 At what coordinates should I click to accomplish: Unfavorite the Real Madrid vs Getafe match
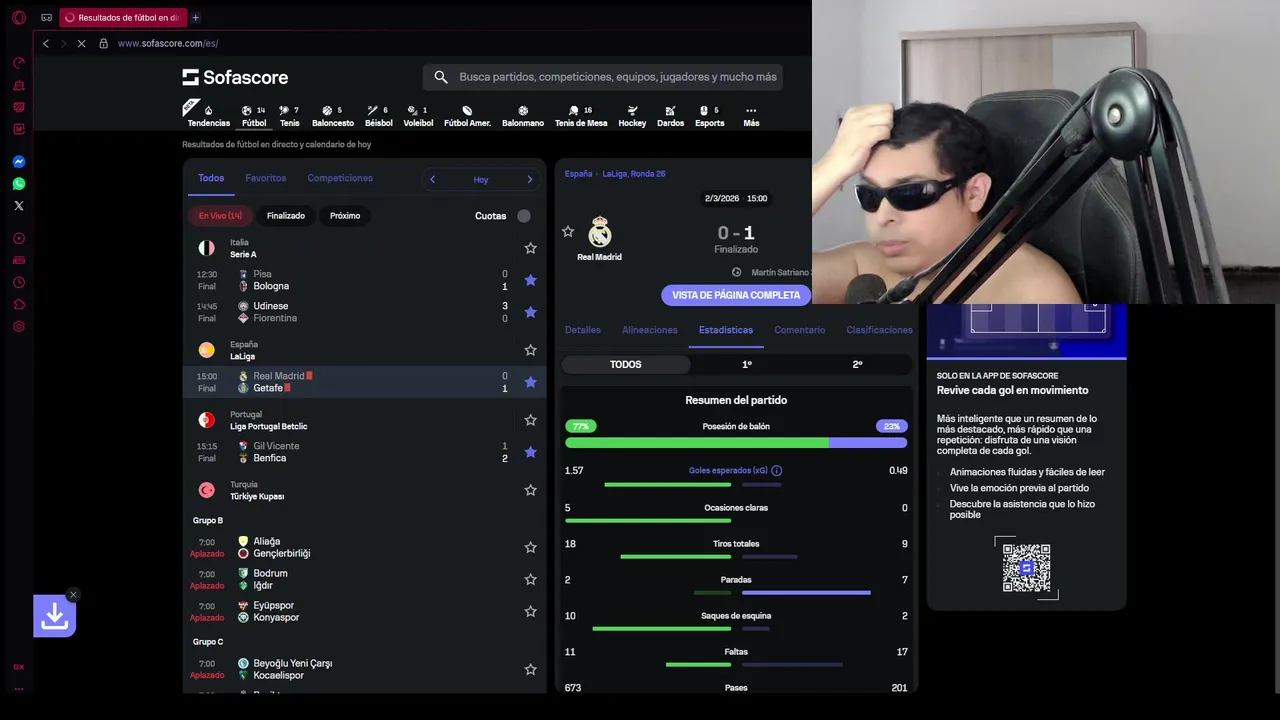point(531,382)
